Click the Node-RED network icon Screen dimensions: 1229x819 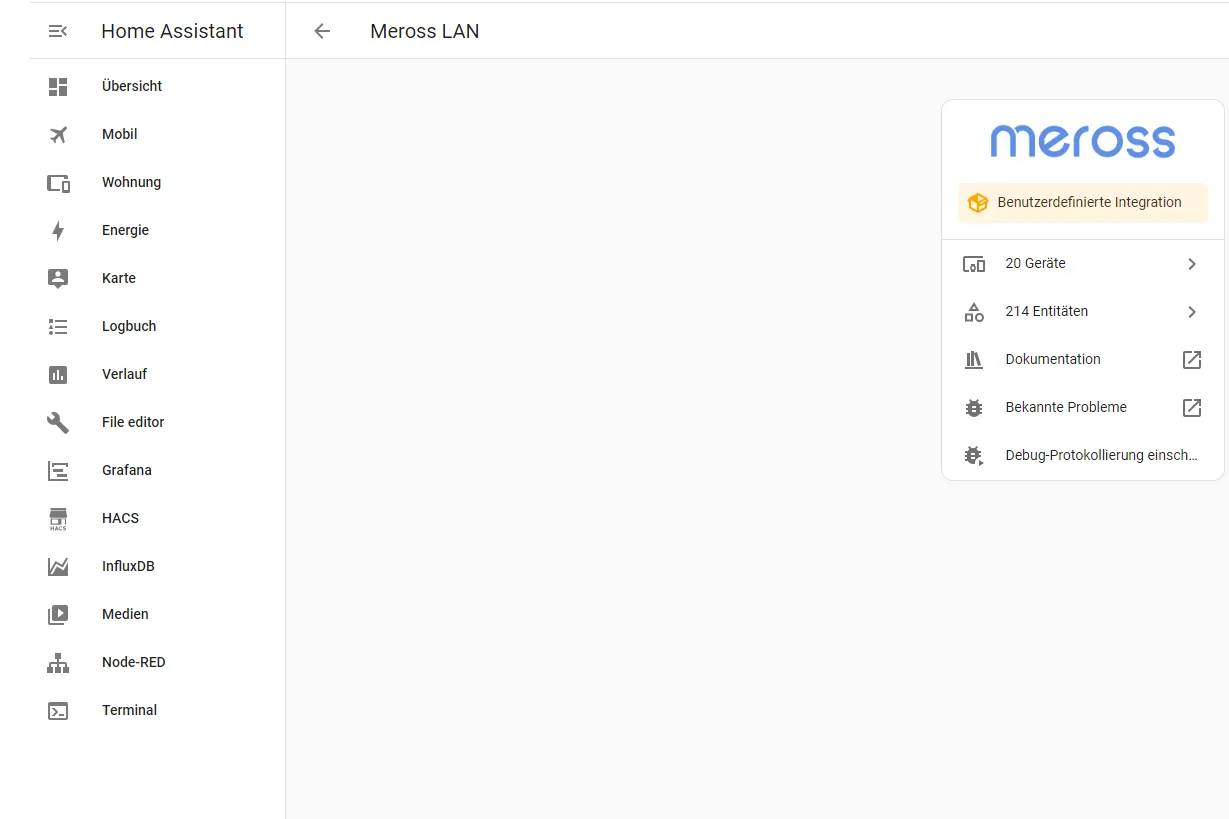coord(58,662)
